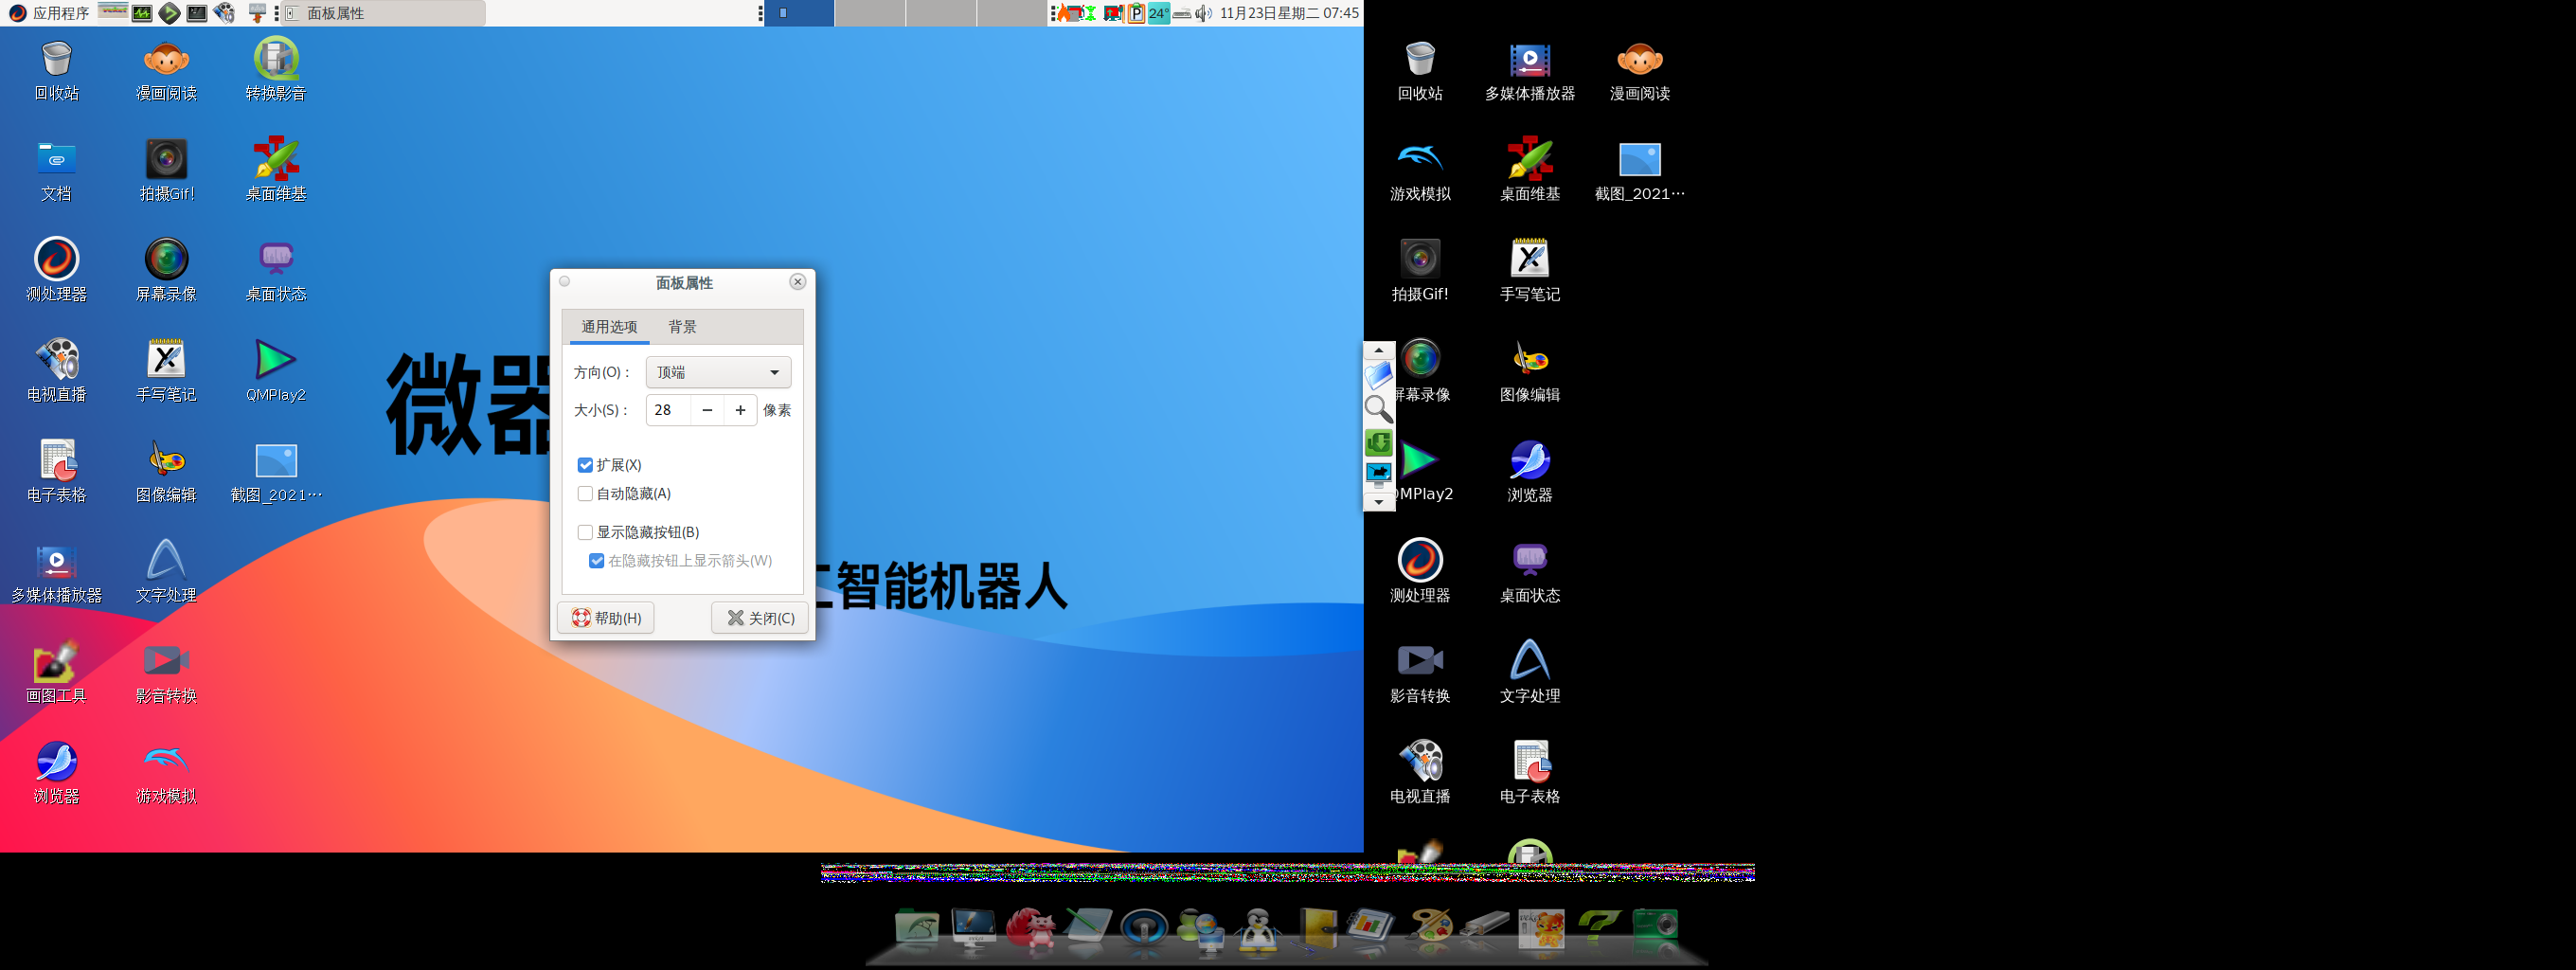
Task: Click the 大小 input field showing 28
Action: point(668,410)
